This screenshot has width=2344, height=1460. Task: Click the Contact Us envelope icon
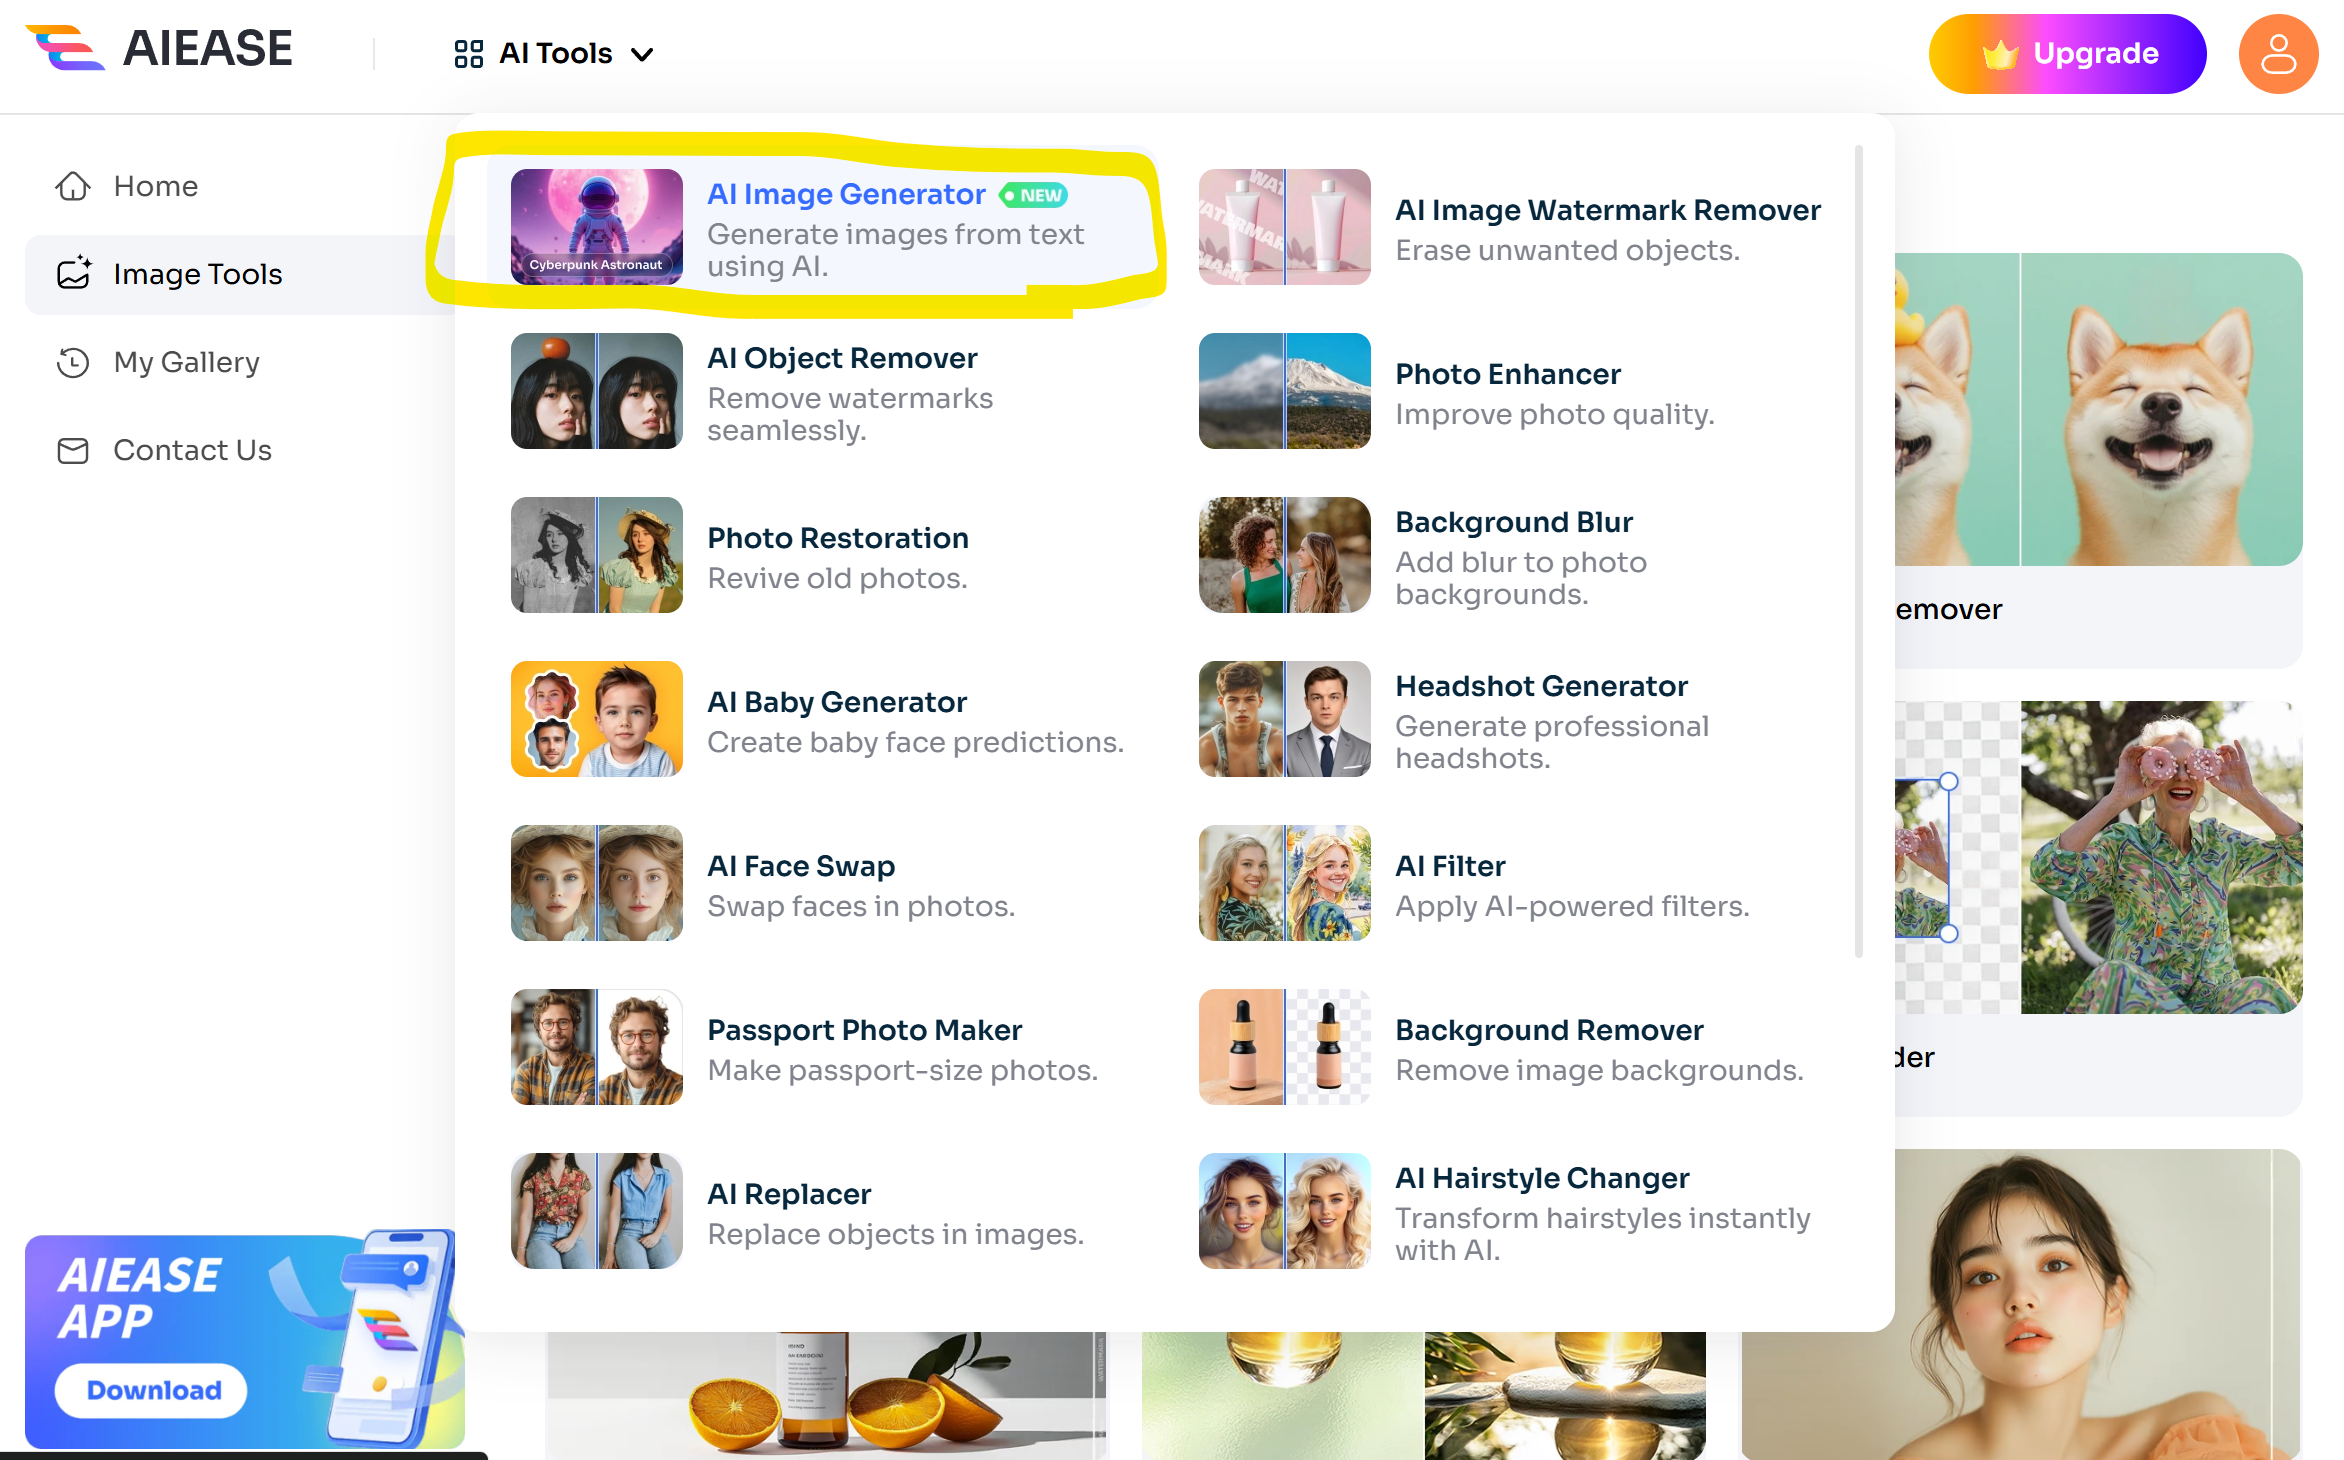73,451
